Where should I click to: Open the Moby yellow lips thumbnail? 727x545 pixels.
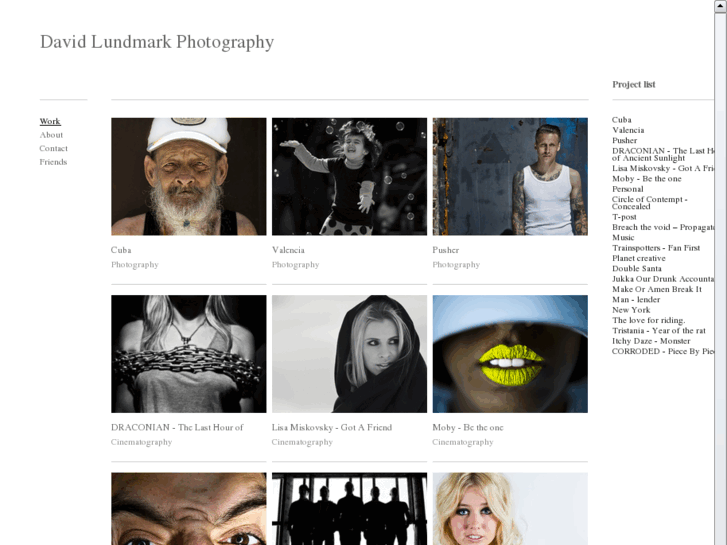click(x=510, y=354)
